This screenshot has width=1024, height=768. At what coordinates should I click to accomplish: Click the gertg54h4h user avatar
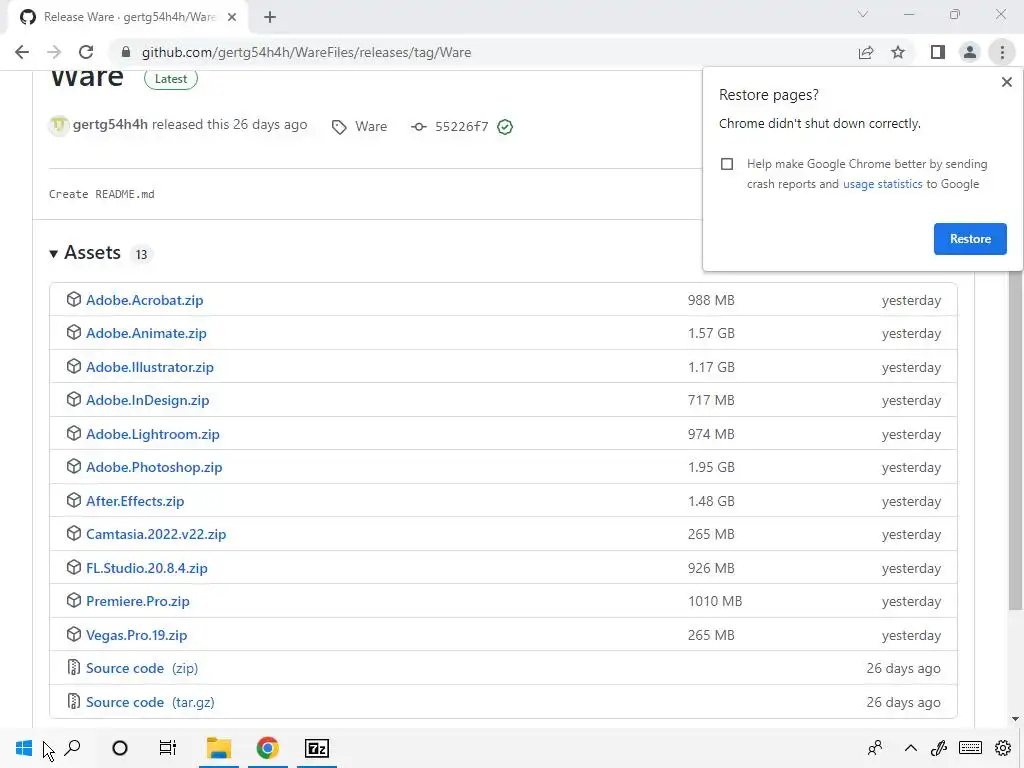59,125
